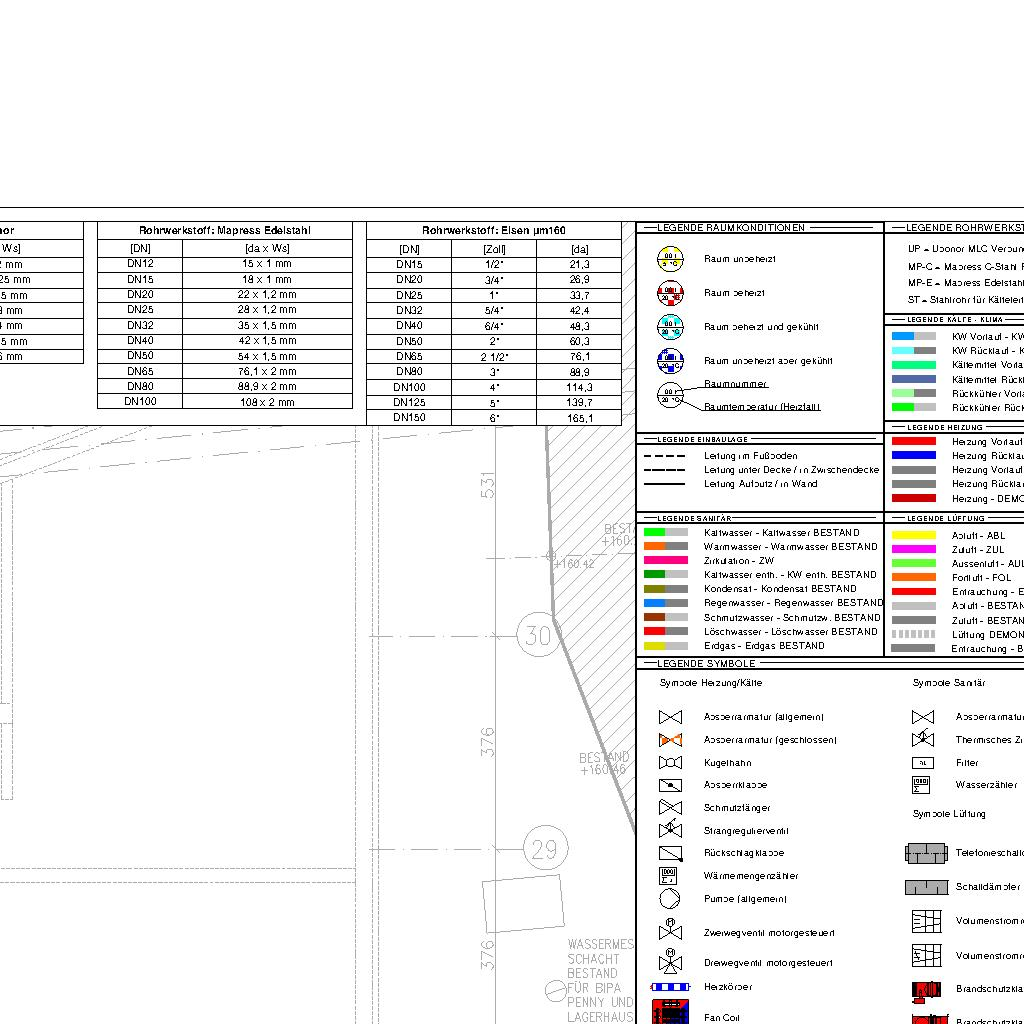Click the Leitung im Fußboden dashed line sample
The height and width of the screenshot is (1024, 1024).
[664, 456]
